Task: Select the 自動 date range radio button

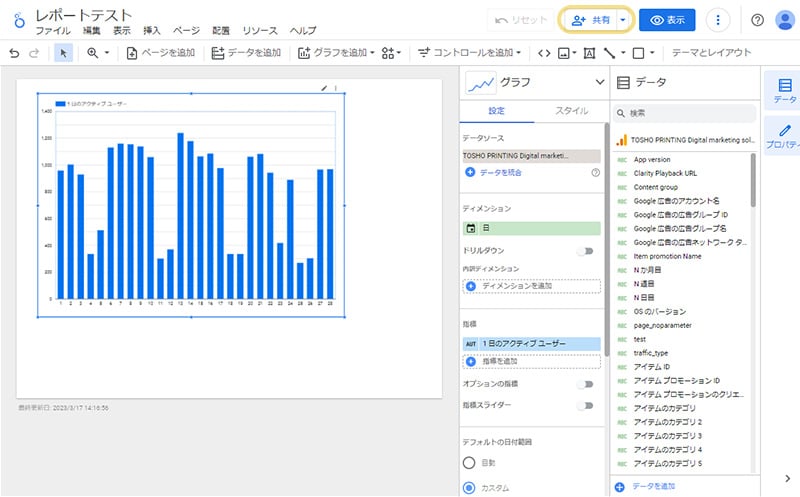Action: (x=469, y=463)
